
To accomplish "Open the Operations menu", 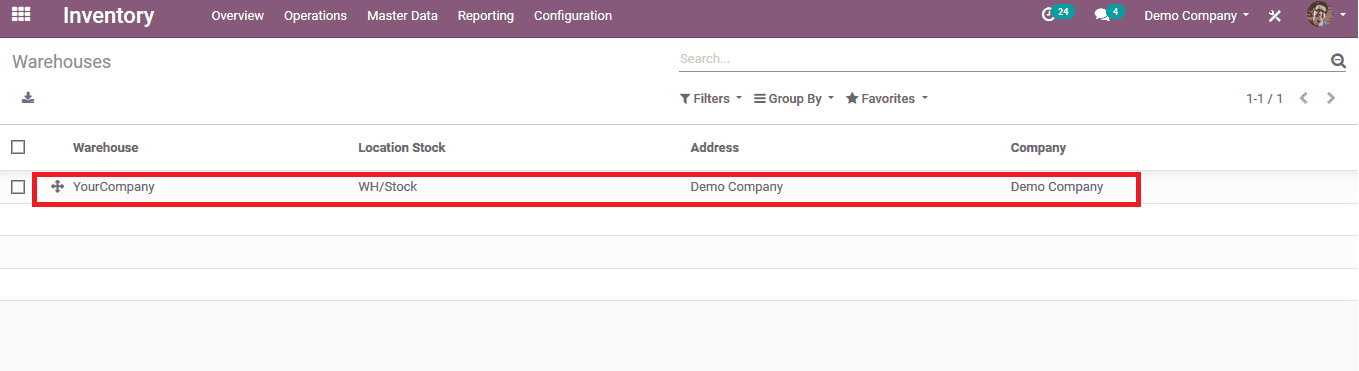I will tap(315, 16).
